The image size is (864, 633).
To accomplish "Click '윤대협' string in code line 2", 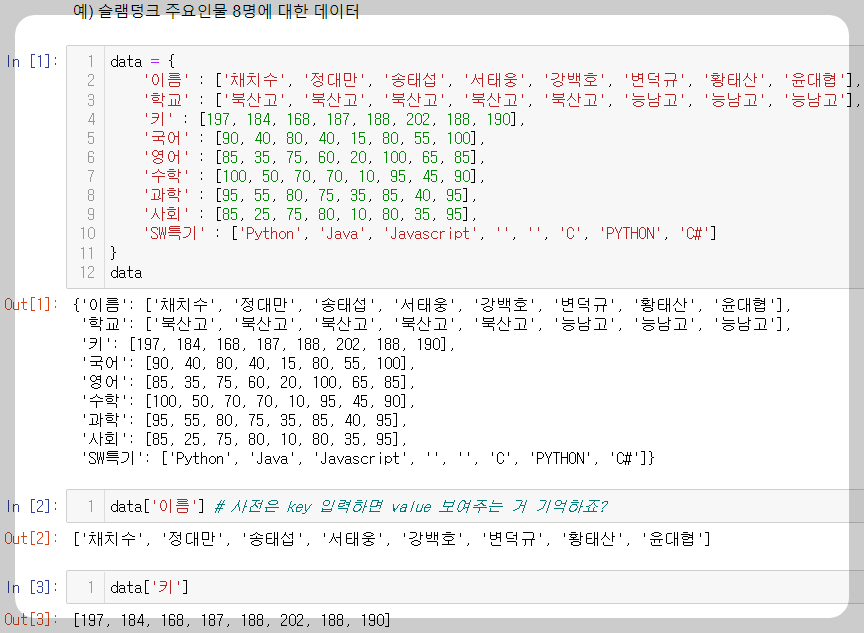I will pos(814,80).
